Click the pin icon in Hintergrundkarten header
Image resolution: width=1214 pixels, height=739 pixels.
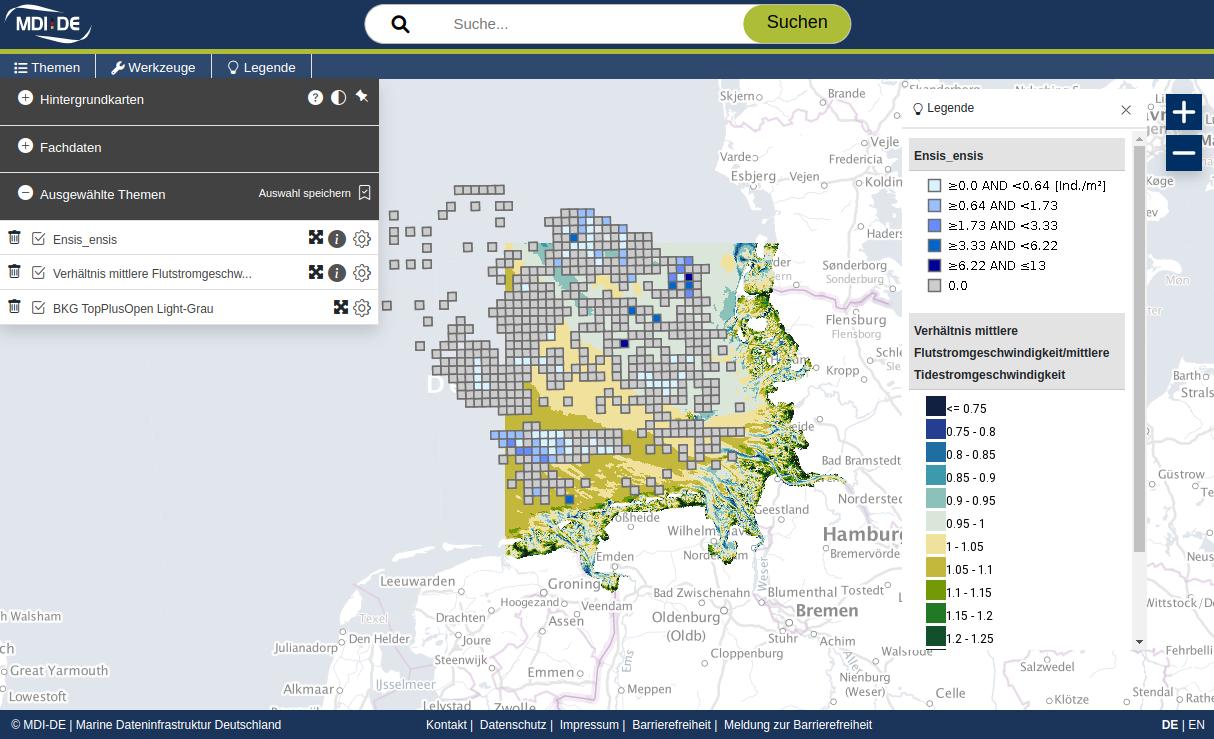362,97
